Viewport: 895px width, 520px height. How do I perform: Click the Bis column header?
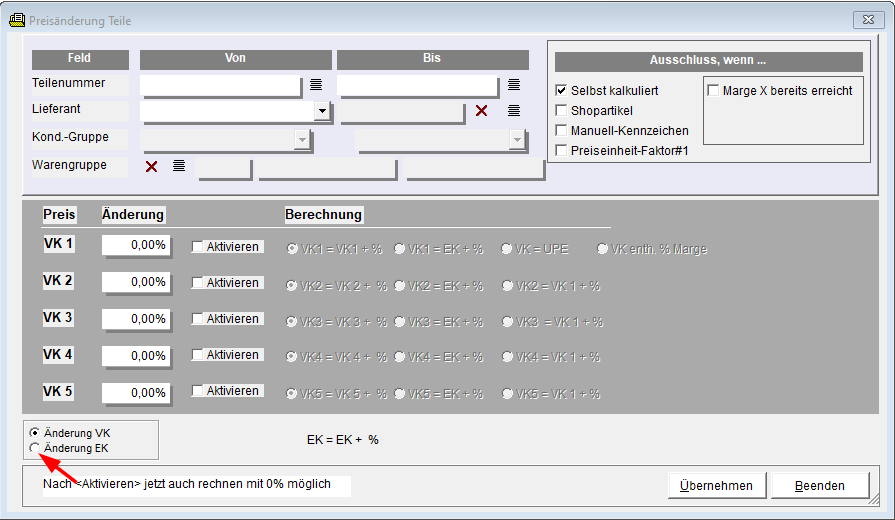(432, 58)
